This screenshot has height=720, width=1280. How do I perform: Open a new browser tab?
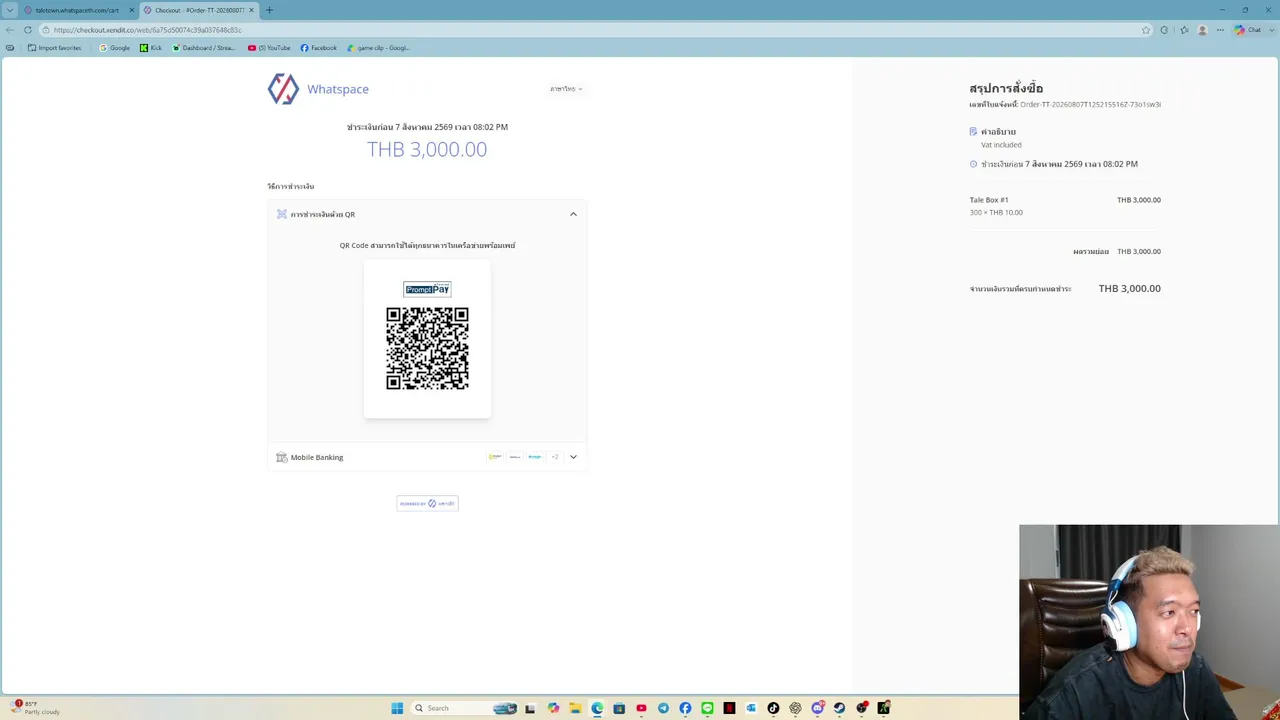click(x=269, y=10)
